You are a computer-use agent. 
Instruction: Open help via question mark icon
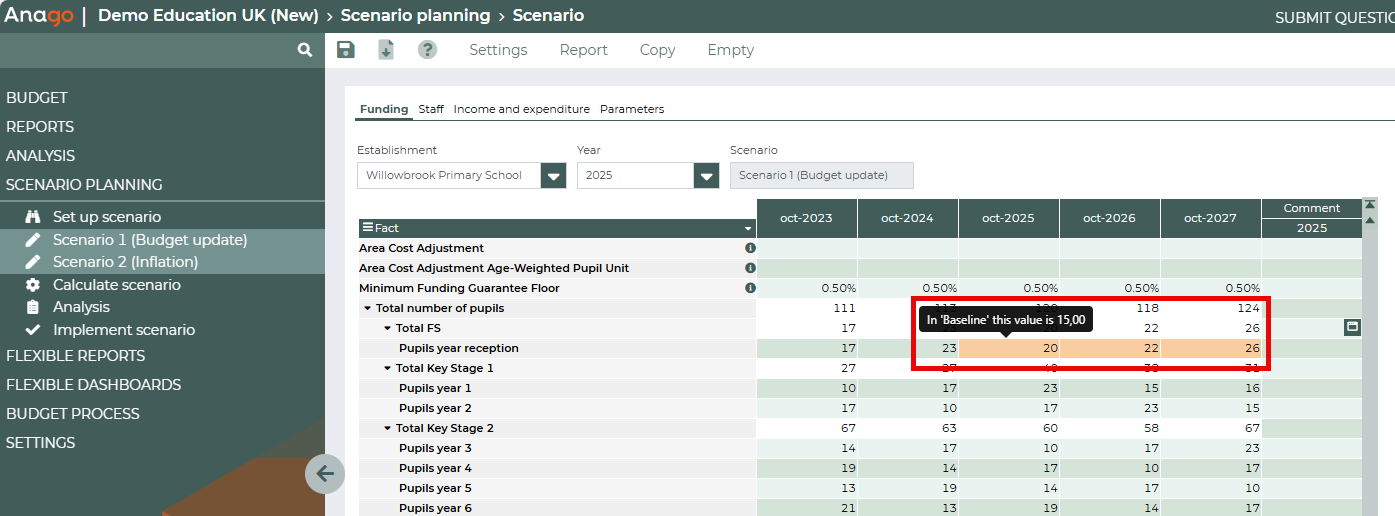coord(427,50)
